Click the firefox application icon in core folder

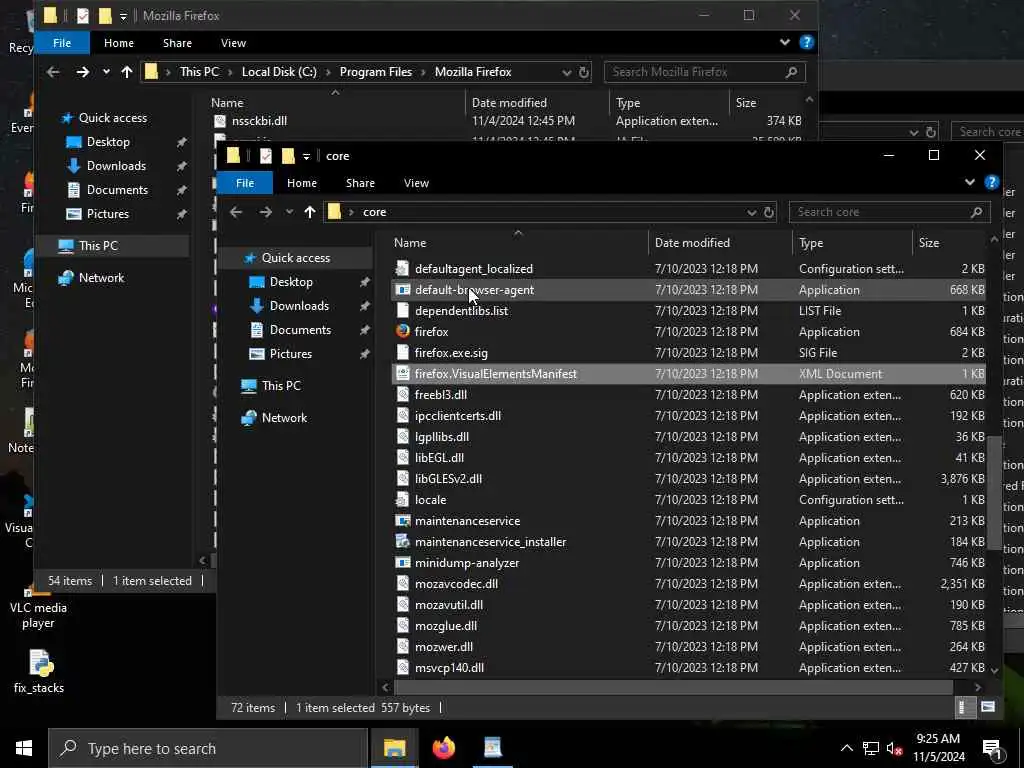coord(403,332)
